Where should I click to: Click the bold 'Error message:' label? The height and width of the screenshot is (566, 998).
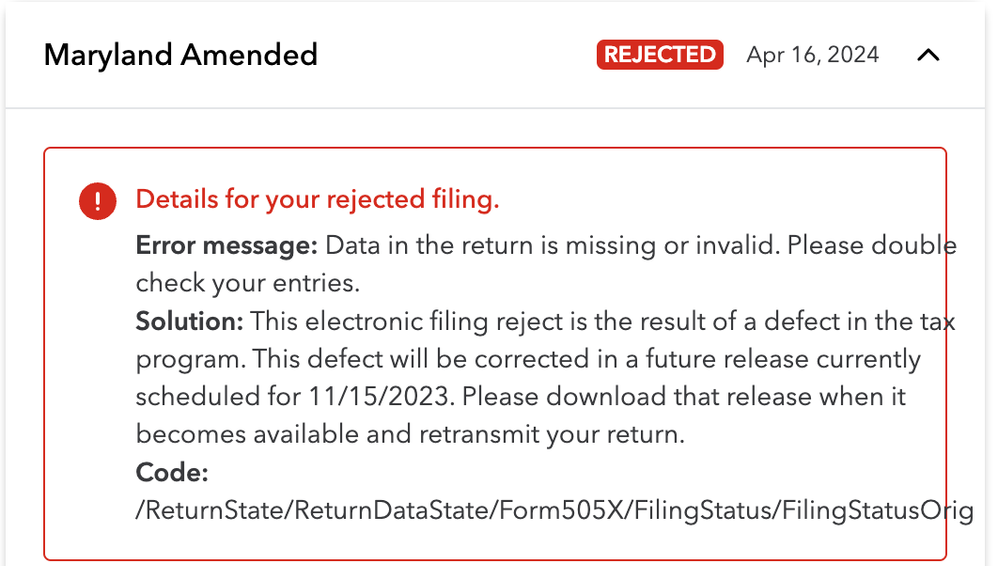(x=227, y=246)
